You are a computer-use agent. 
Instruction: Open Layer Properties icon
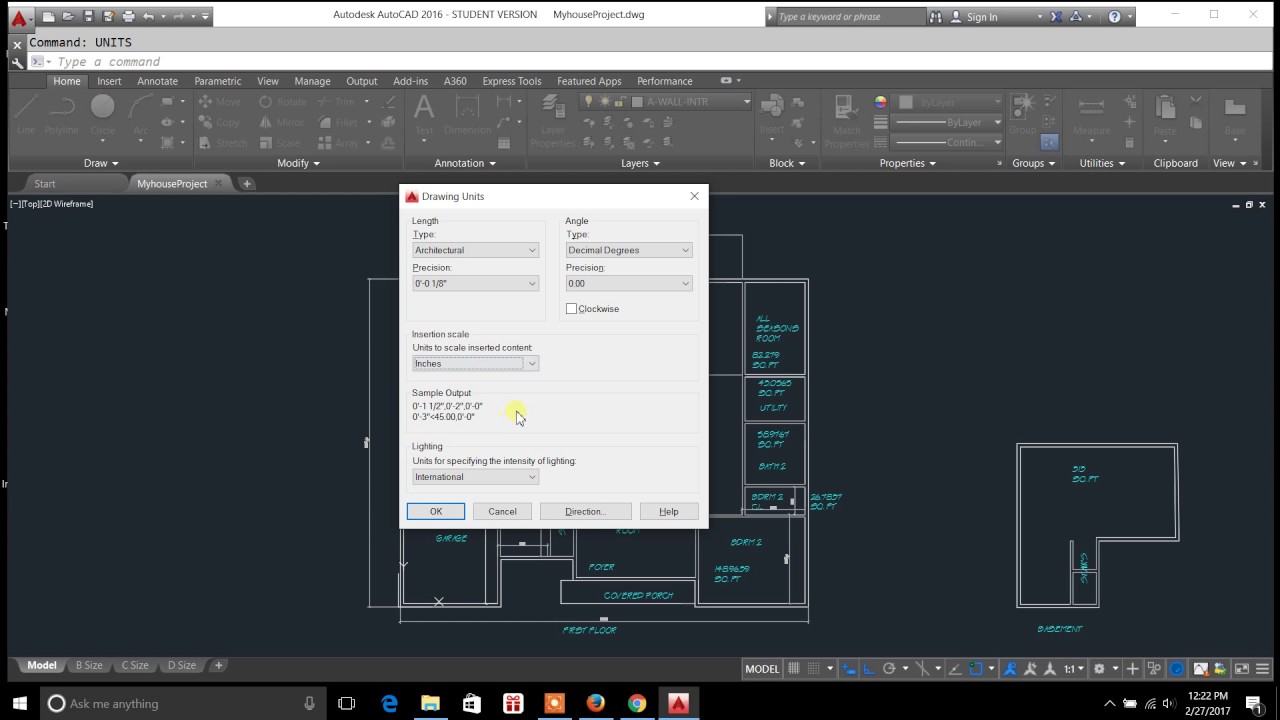tap(553, 120)
